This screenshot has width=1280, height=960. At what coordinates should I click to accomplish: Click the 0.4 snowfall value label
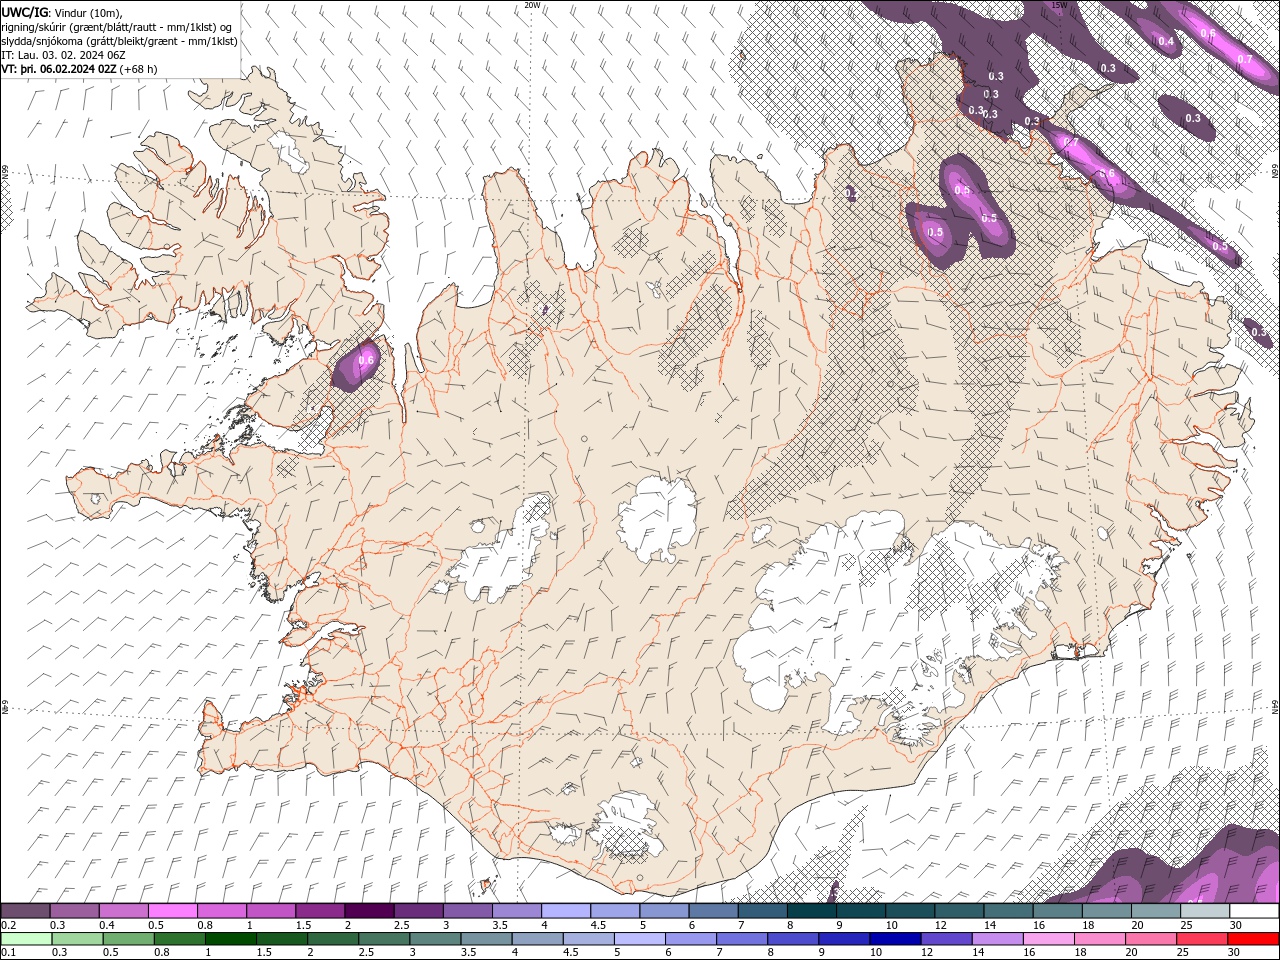pyautogui.click(x=1166, y=41)
